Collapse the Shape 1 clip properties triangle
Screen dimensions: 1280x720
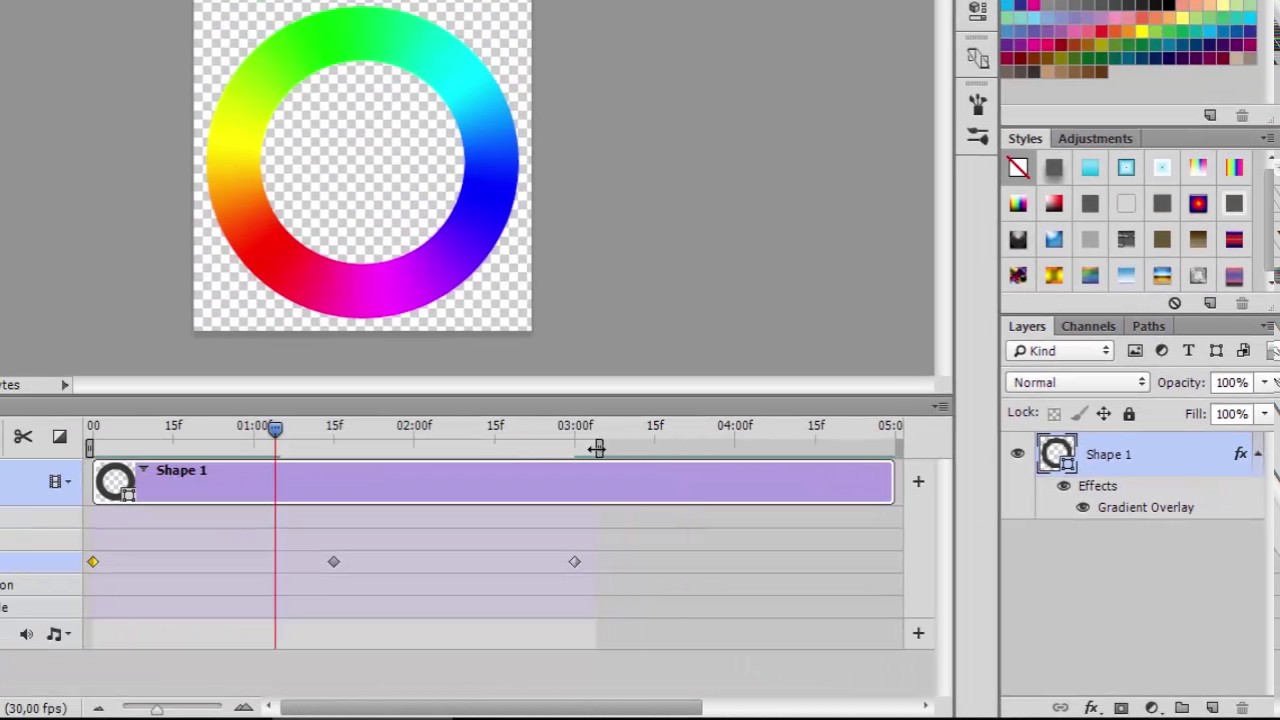click(x=144, y=469)
